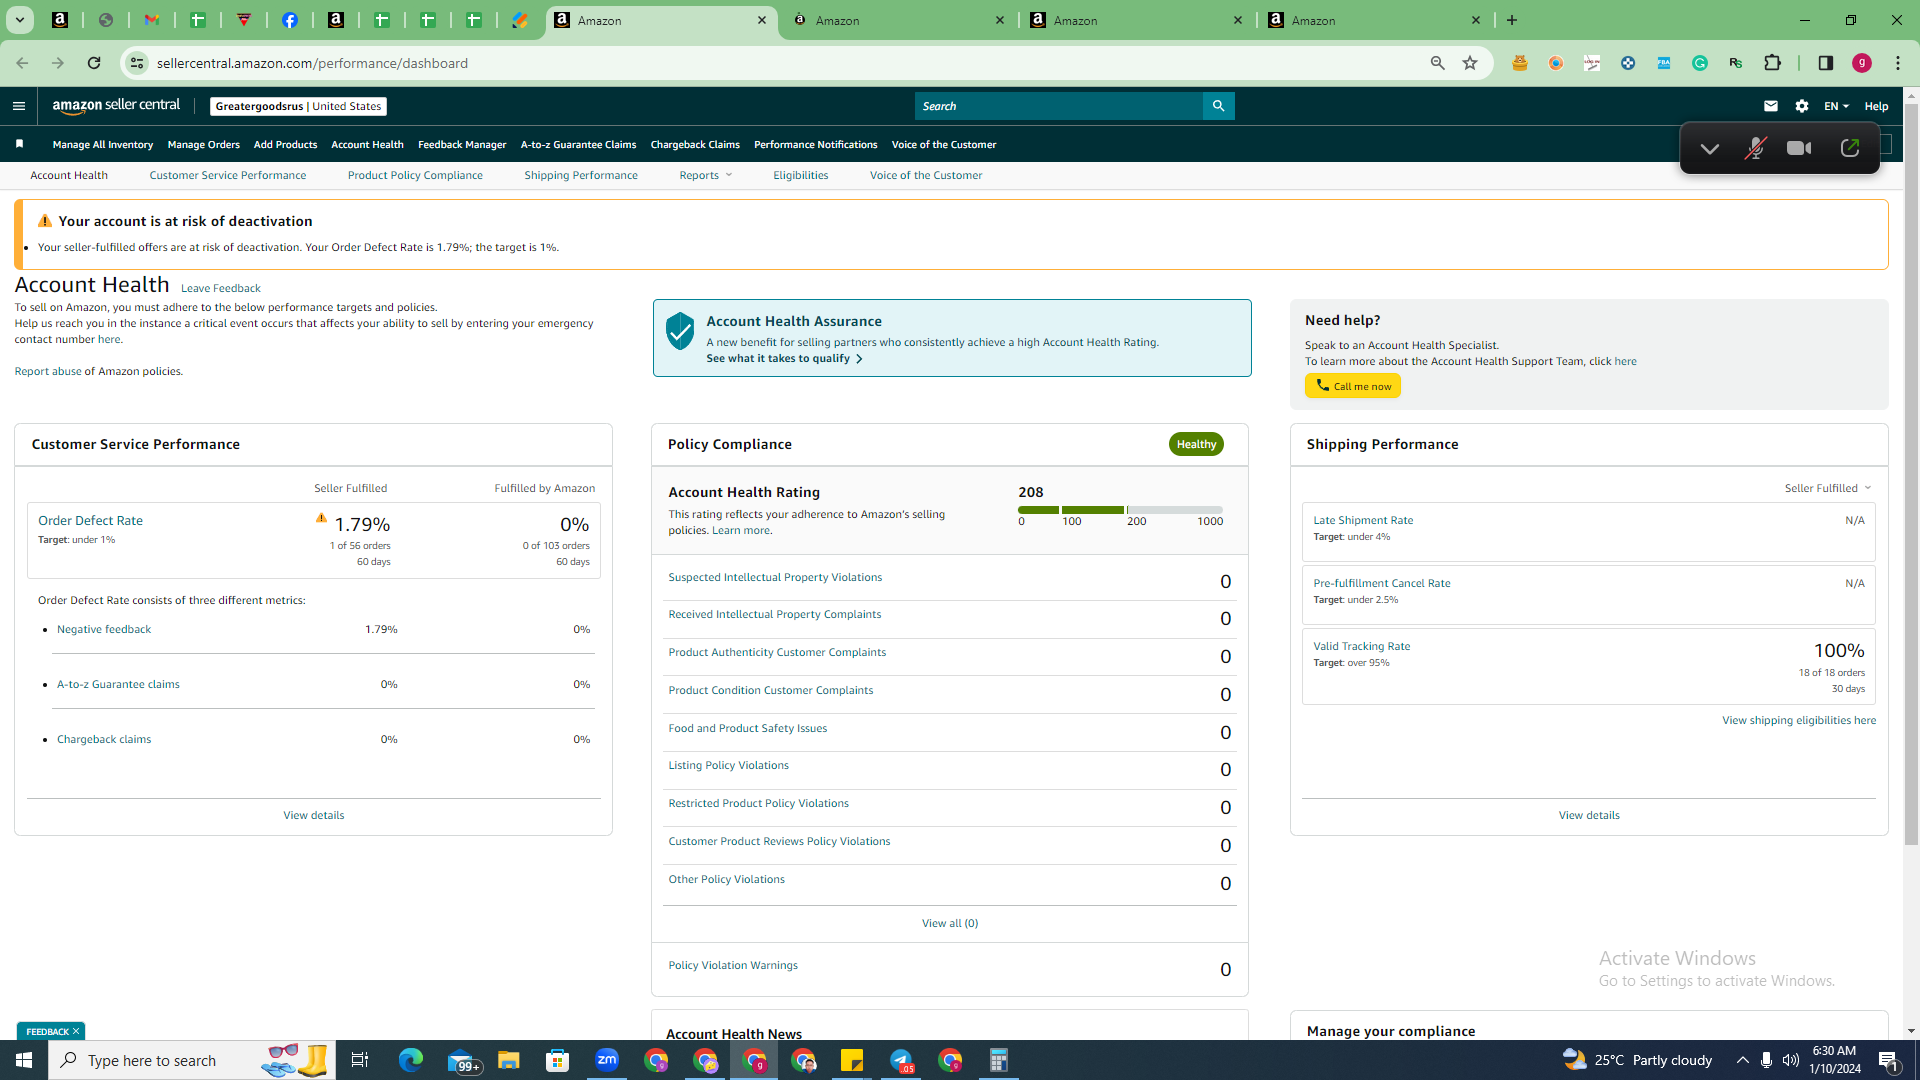Open Product Policy Compliance tab
The height and width of the screenshot is (1080, 1920).
click(x=415, y=175)
